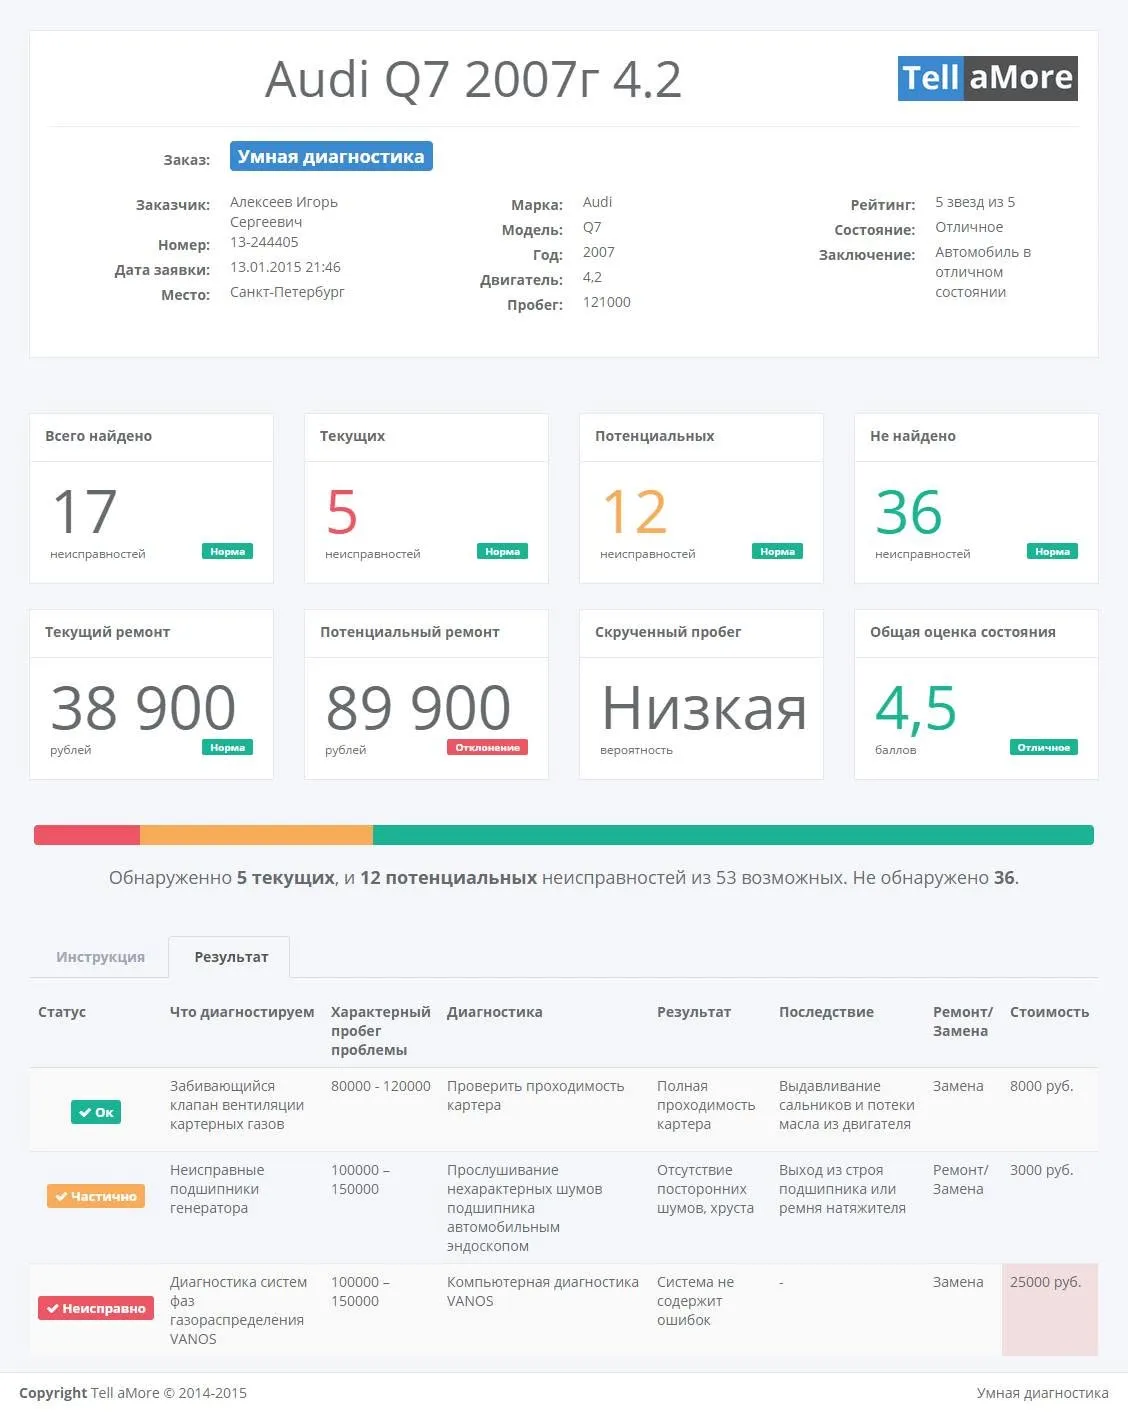1128x1413 pixels.
Task: Click the mileage value 121000
Action: pyautogui.click(x=606, y=302)
